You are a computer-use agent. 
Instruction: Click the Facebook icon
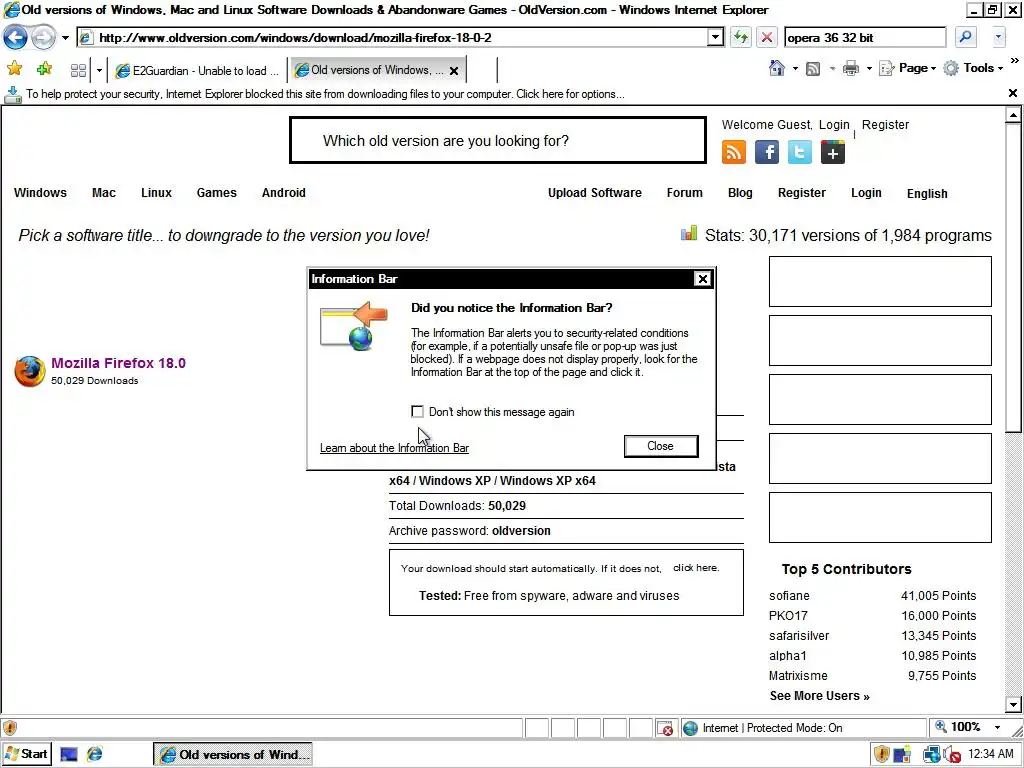click(x=767, y=152)
